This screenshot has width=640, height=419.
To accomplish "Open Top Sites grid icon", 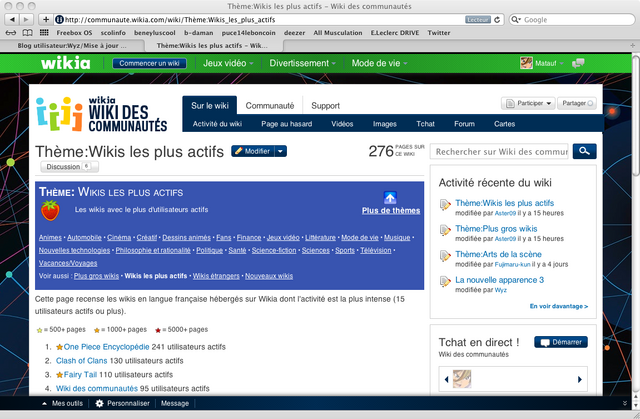I will tap(44, 33).
